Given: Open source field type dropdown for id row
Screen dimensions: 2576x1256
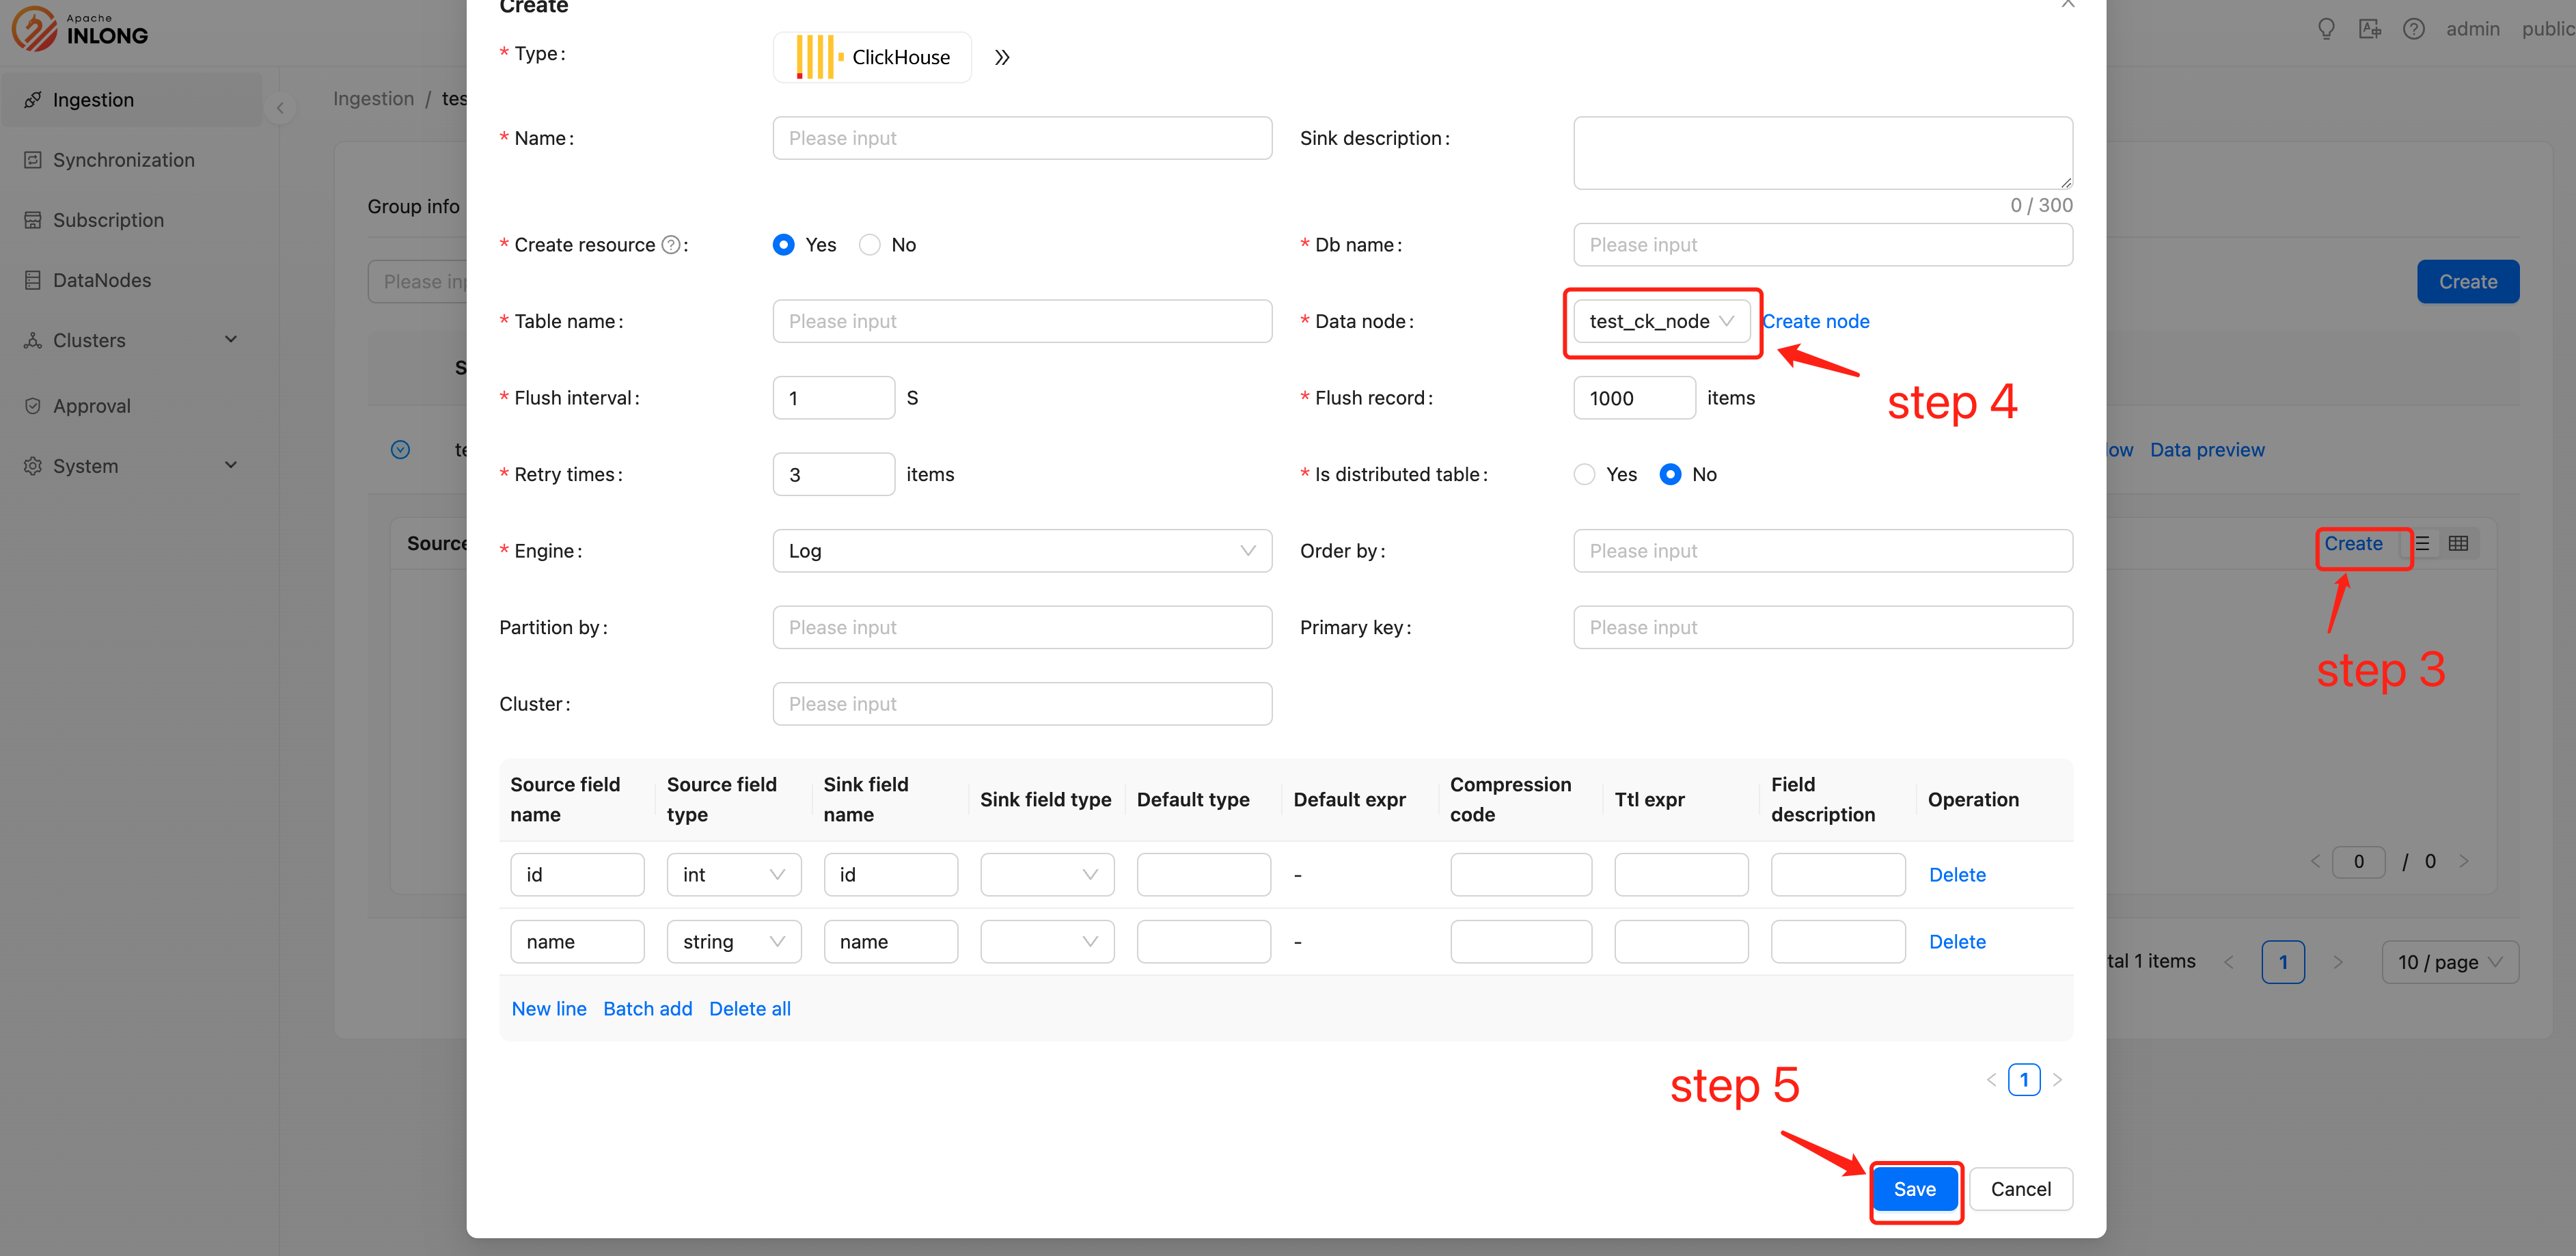Looking at the screenshot, I should click(733, 875).
